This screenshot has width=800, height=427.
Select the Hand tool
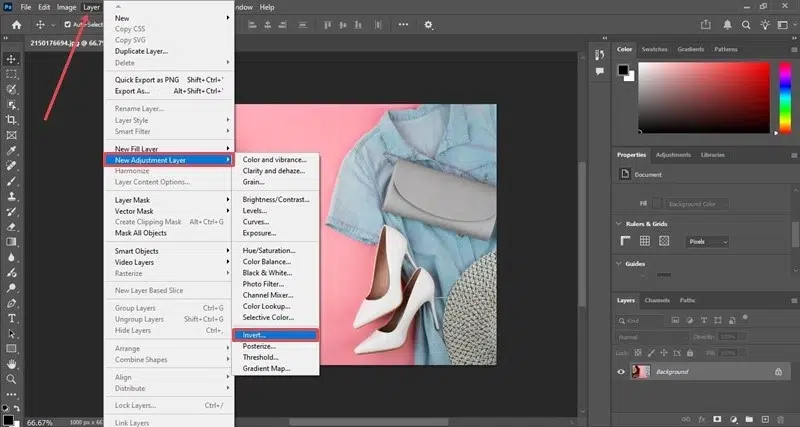11,364
